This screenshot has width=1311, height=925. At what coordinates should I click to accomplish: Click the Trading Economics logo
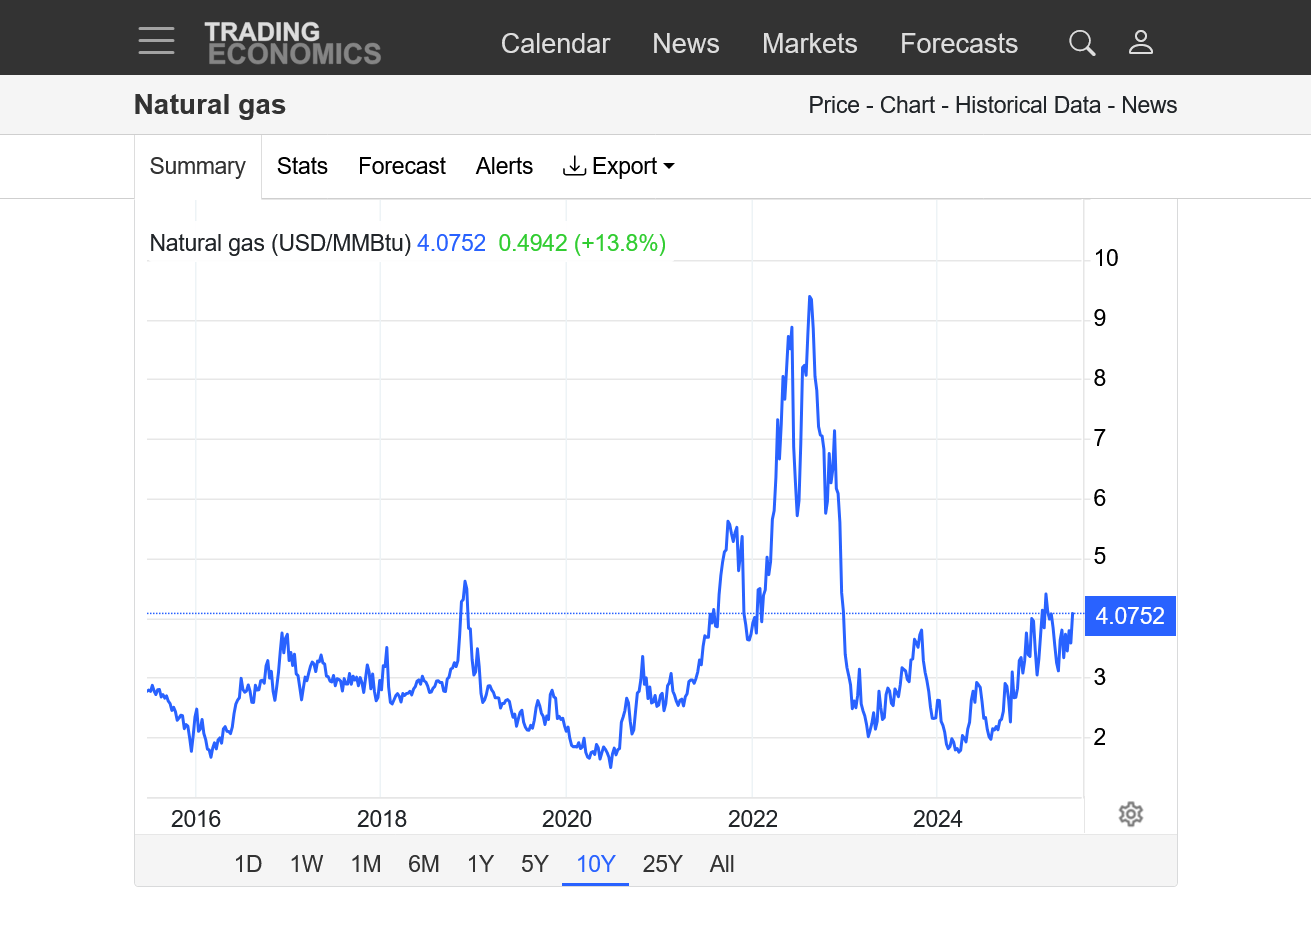click(292, 43)
